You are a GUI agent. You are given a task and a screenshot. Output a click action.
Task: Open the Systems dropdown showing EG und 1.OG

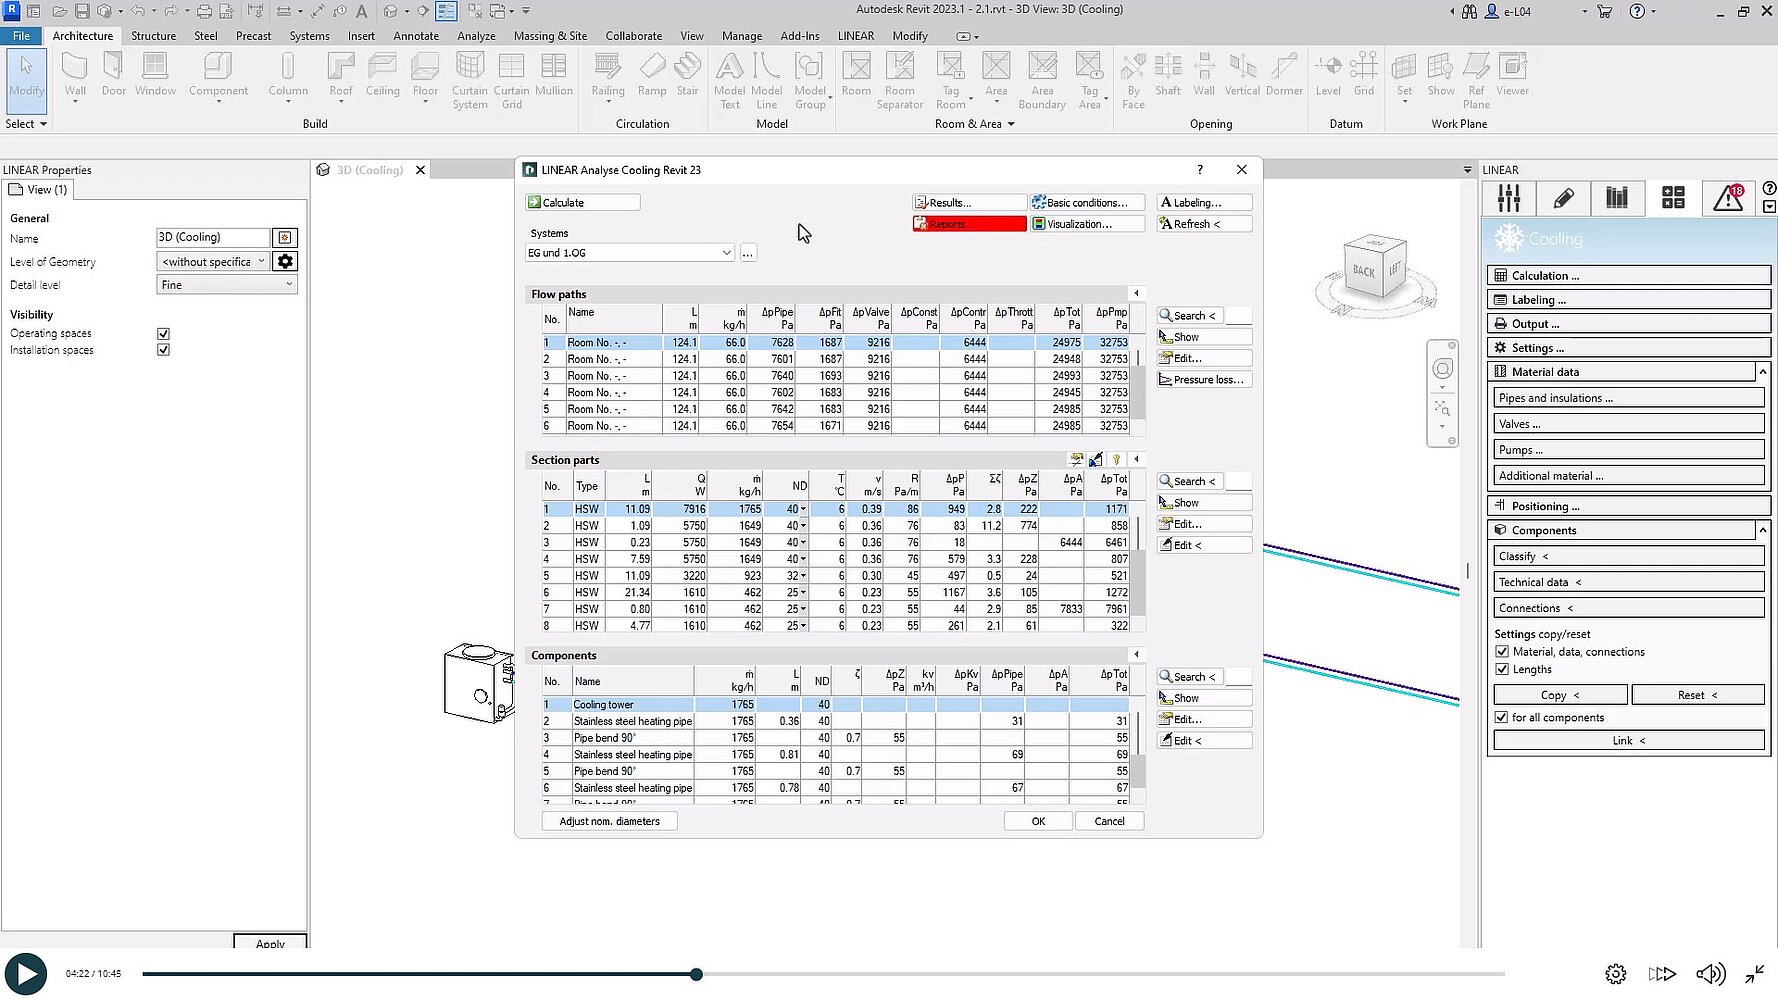(x=726, y=252)
